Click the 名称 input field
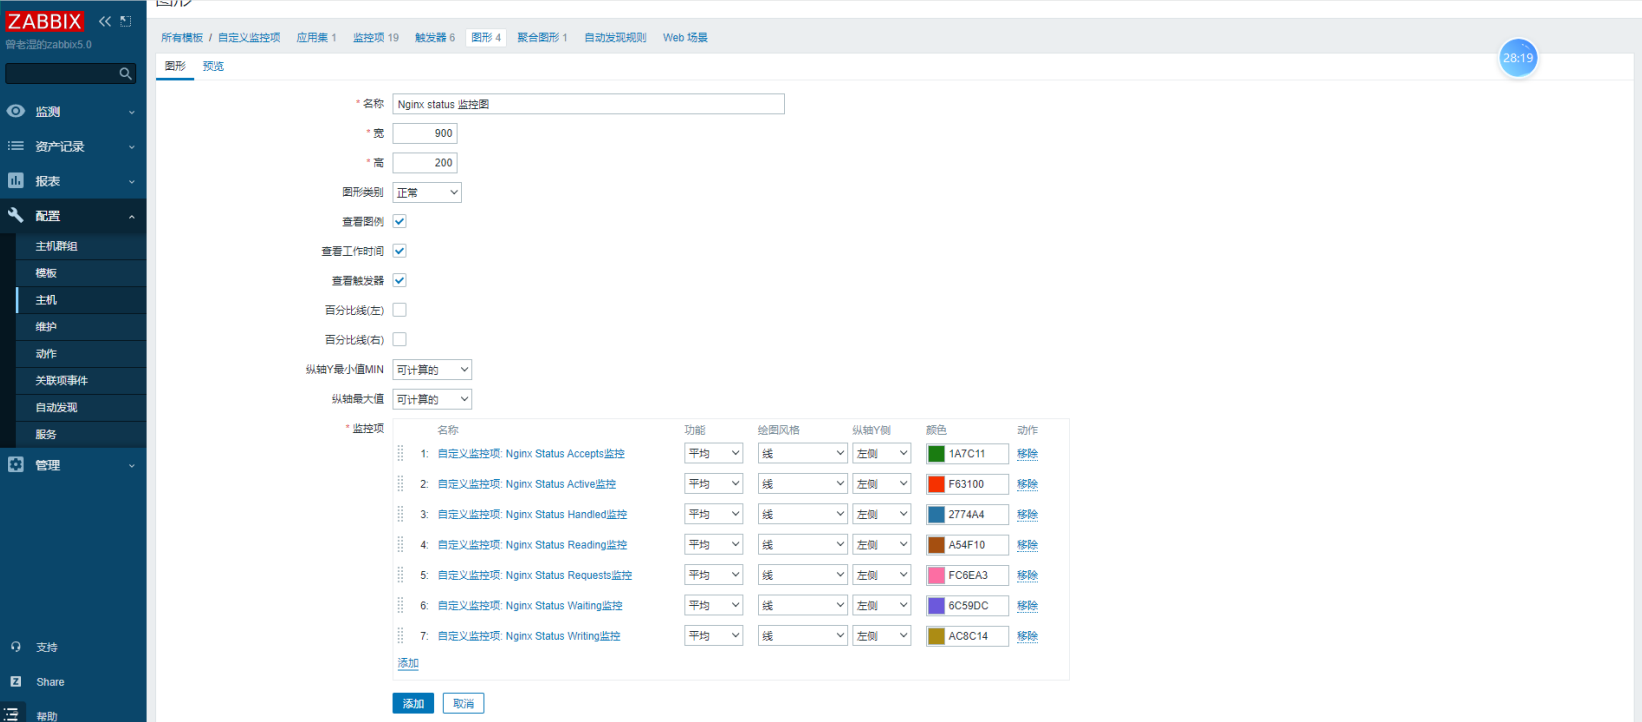The width and height of the screenshot is (1642, 722). click(588, 104)
